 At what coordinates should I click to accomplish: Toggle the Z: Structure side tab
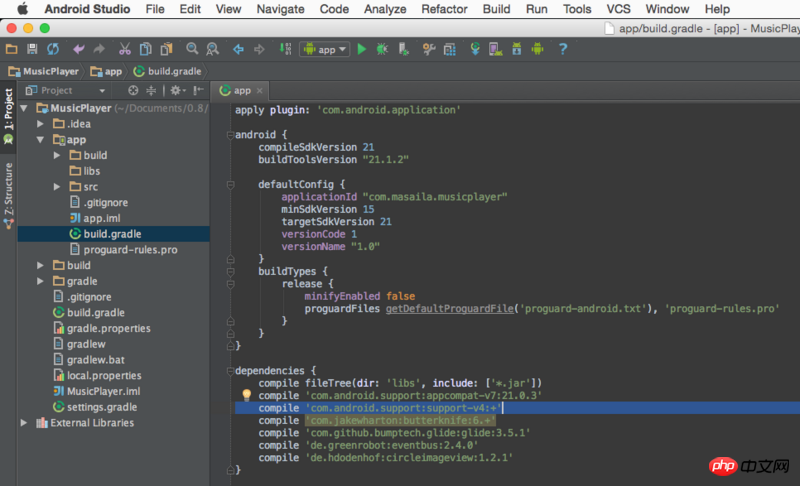(x=8, y=196)
